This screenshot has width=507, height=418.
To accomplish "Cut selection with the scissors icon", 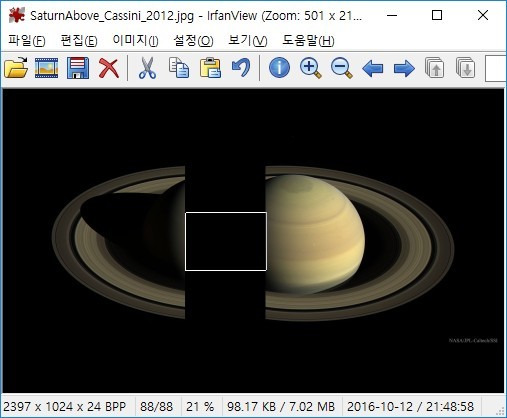I will [x=147, y=68].
